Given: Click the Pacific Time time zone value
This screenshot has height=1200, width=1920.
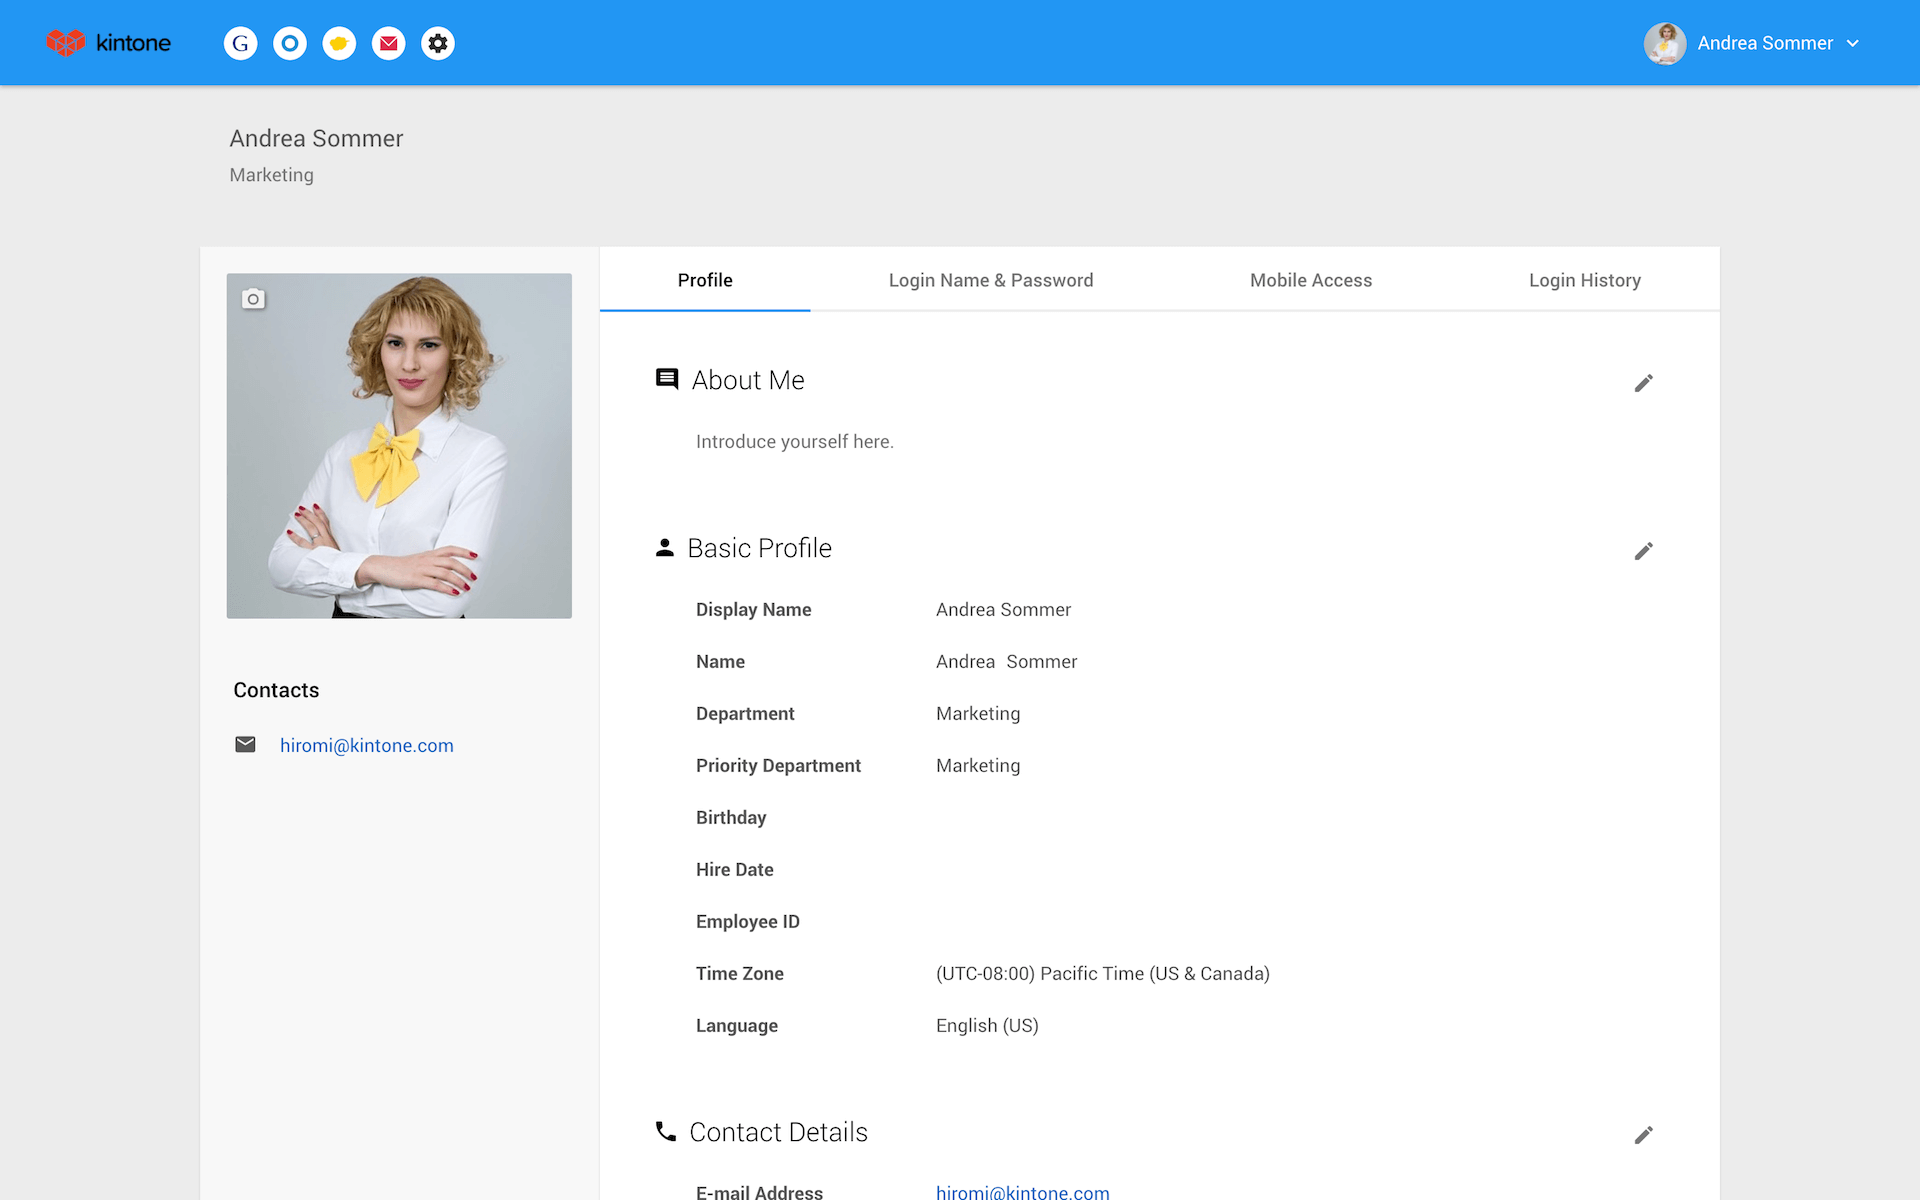Looking at the screenshot, I should pyautogui.click(x=1103, y=973).
